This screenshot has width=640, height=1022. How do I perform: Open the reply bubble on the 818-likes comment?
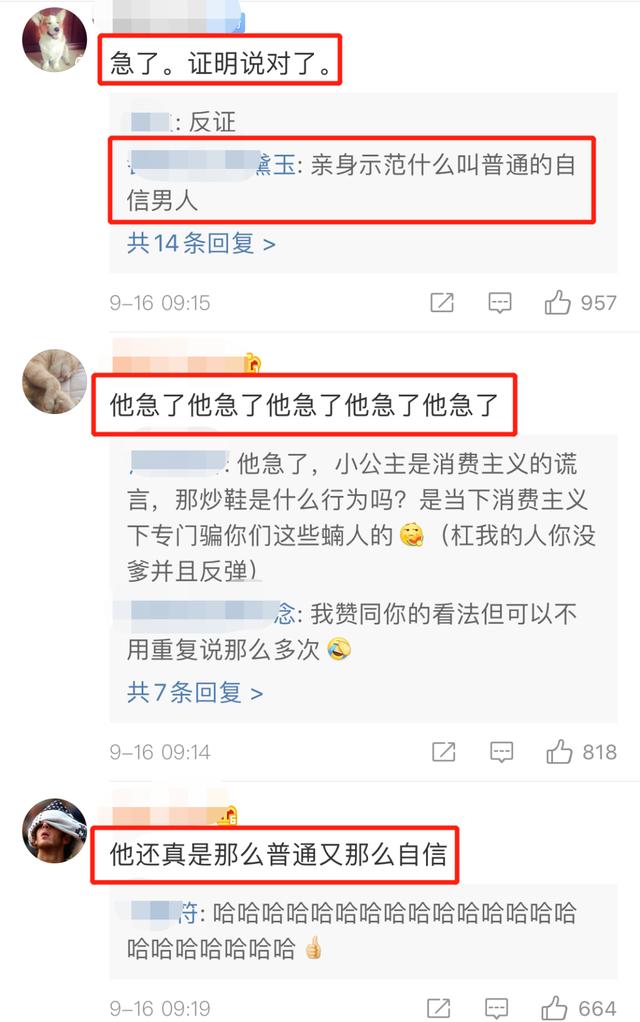pyautogui.click(x=501, y=752)
